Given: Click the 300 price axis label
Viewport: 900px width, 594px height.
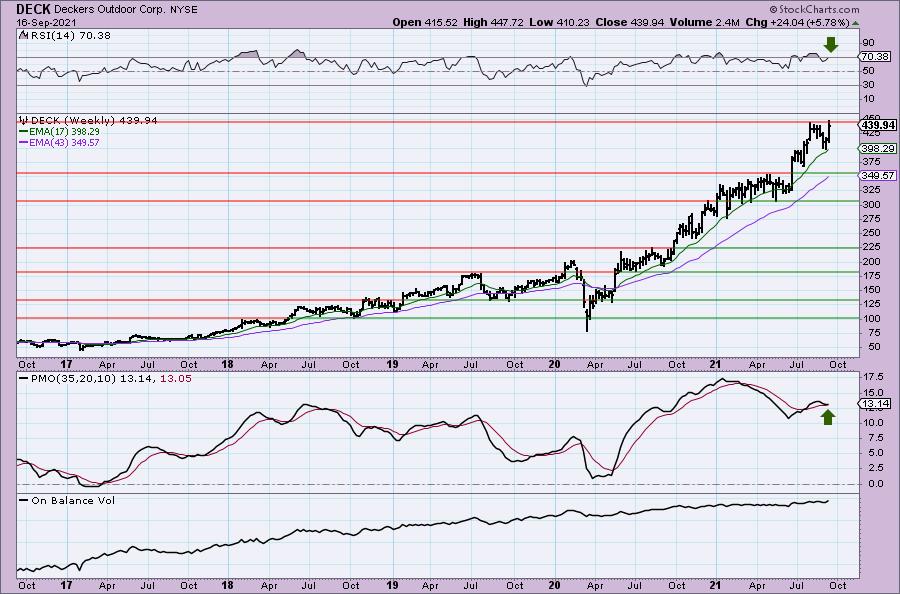Looking at the screenshot, I should coord(871,204).
